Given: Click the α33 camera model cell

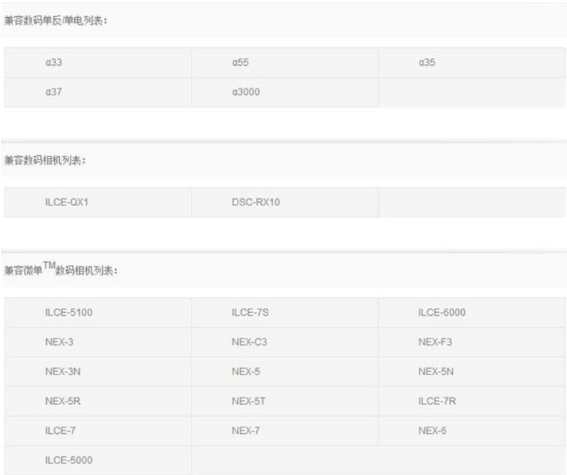Looking at the screenshot, I should (98, 63).
